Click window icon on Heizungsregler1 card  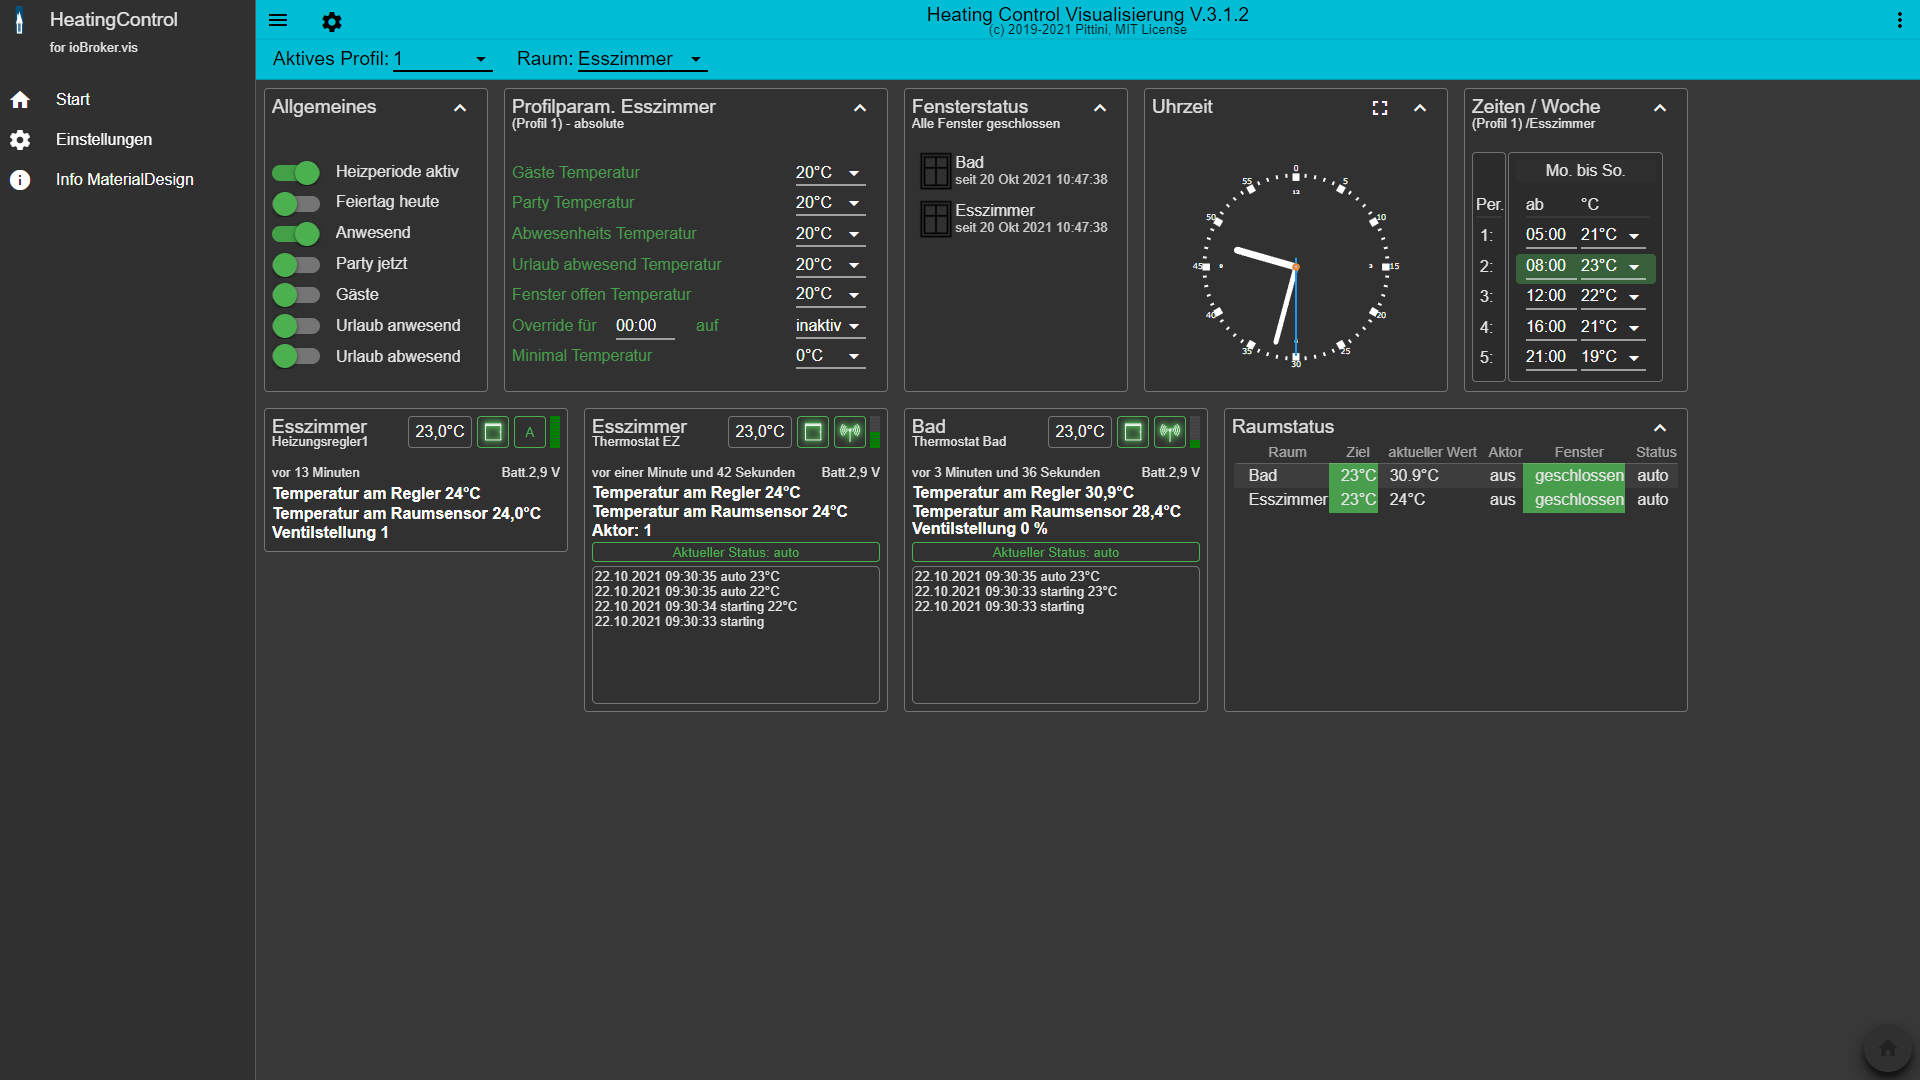pos(493,432)
